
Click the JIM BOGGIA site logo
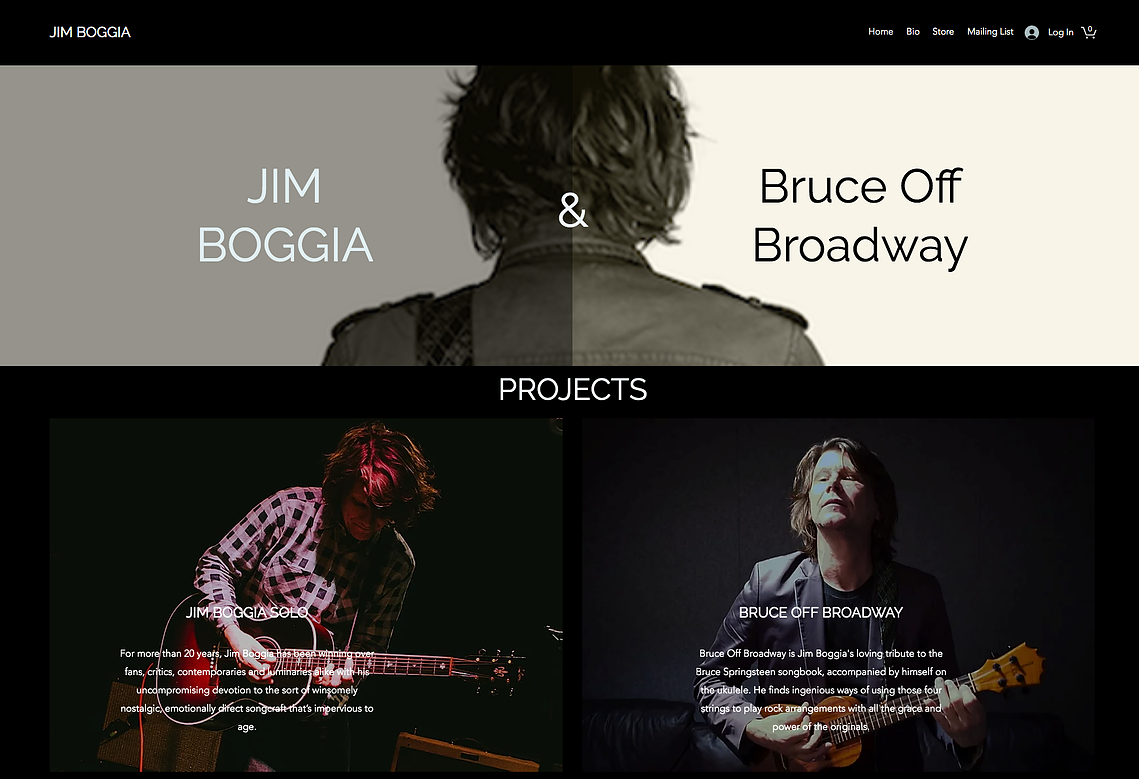90,32
